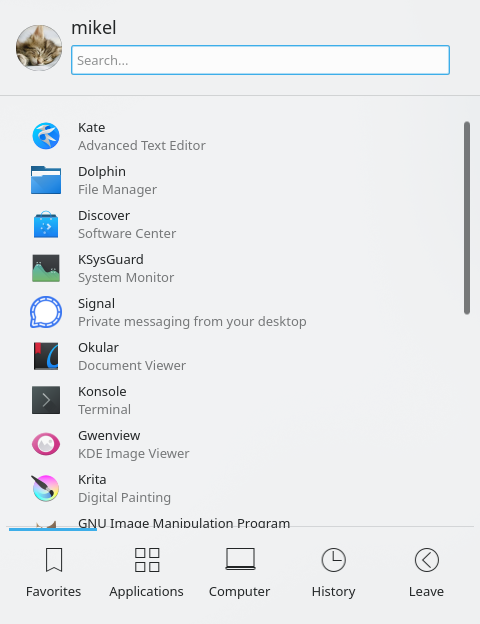480x624 pixels.
Task: Open Signal via its speech bubble icon
Action: [x=46, y=312]
